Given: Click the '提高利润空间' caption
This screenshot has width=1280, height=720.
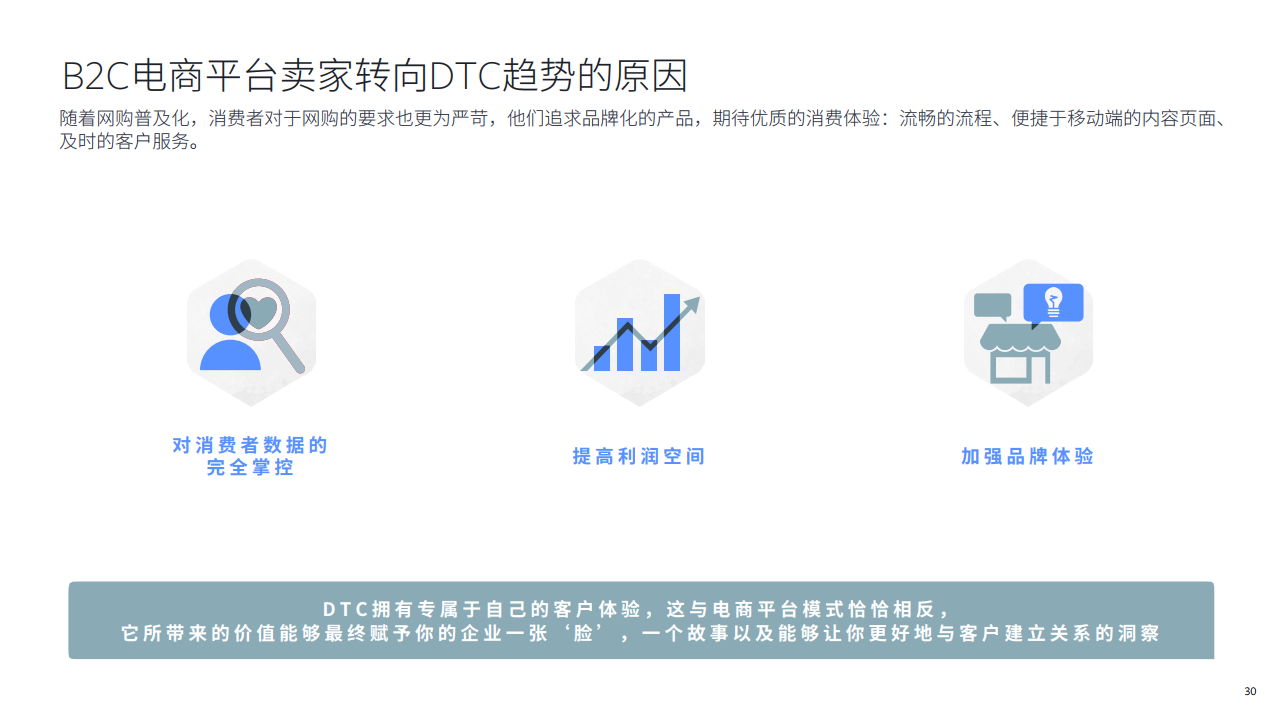Looking at the screenshot, I should click(x=639, y=456).
